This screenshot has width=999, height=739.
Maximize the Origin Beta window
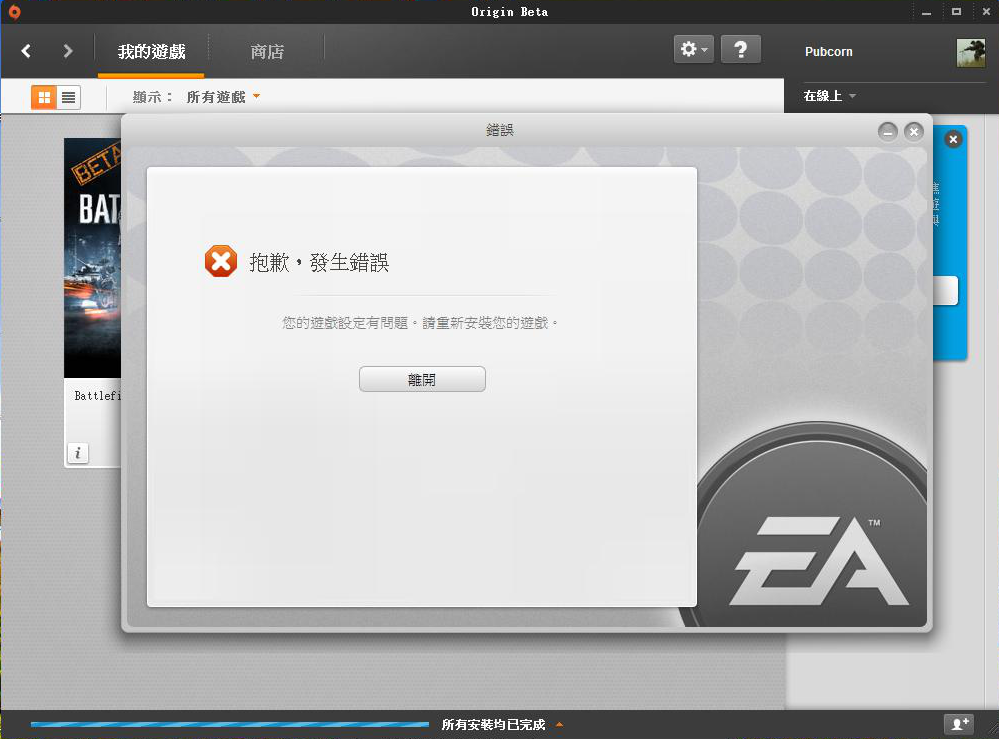(956, 12)
